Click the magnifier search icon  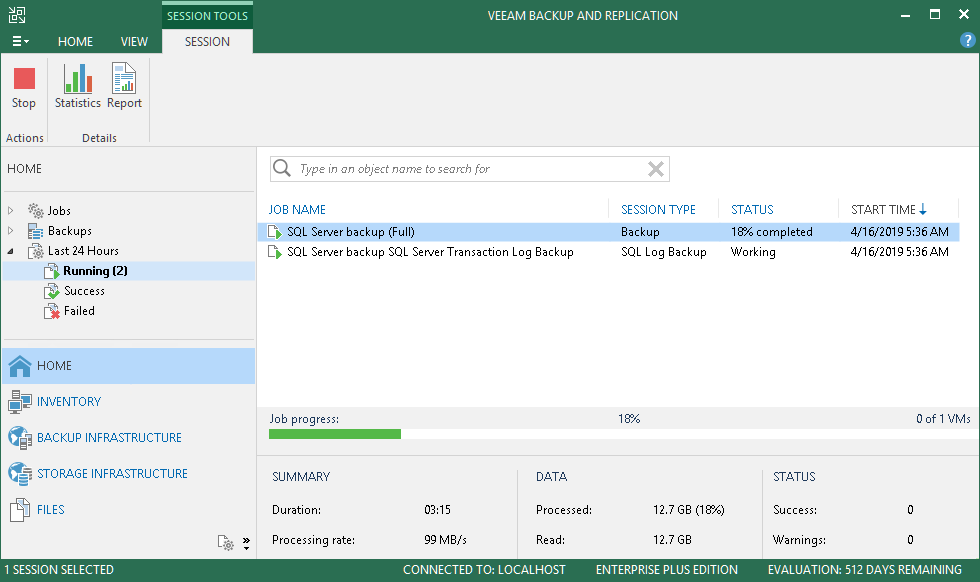[282, 168]
